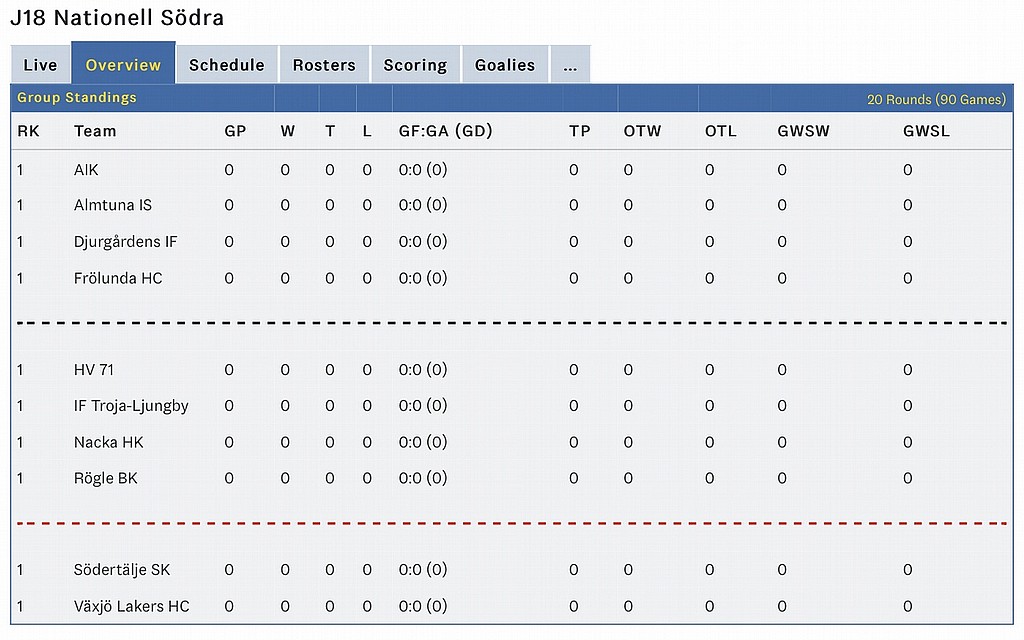The width and height of the screenshot is (1024, 640).
Task: Go to the Goalies tab
Action: coord(505,65)
